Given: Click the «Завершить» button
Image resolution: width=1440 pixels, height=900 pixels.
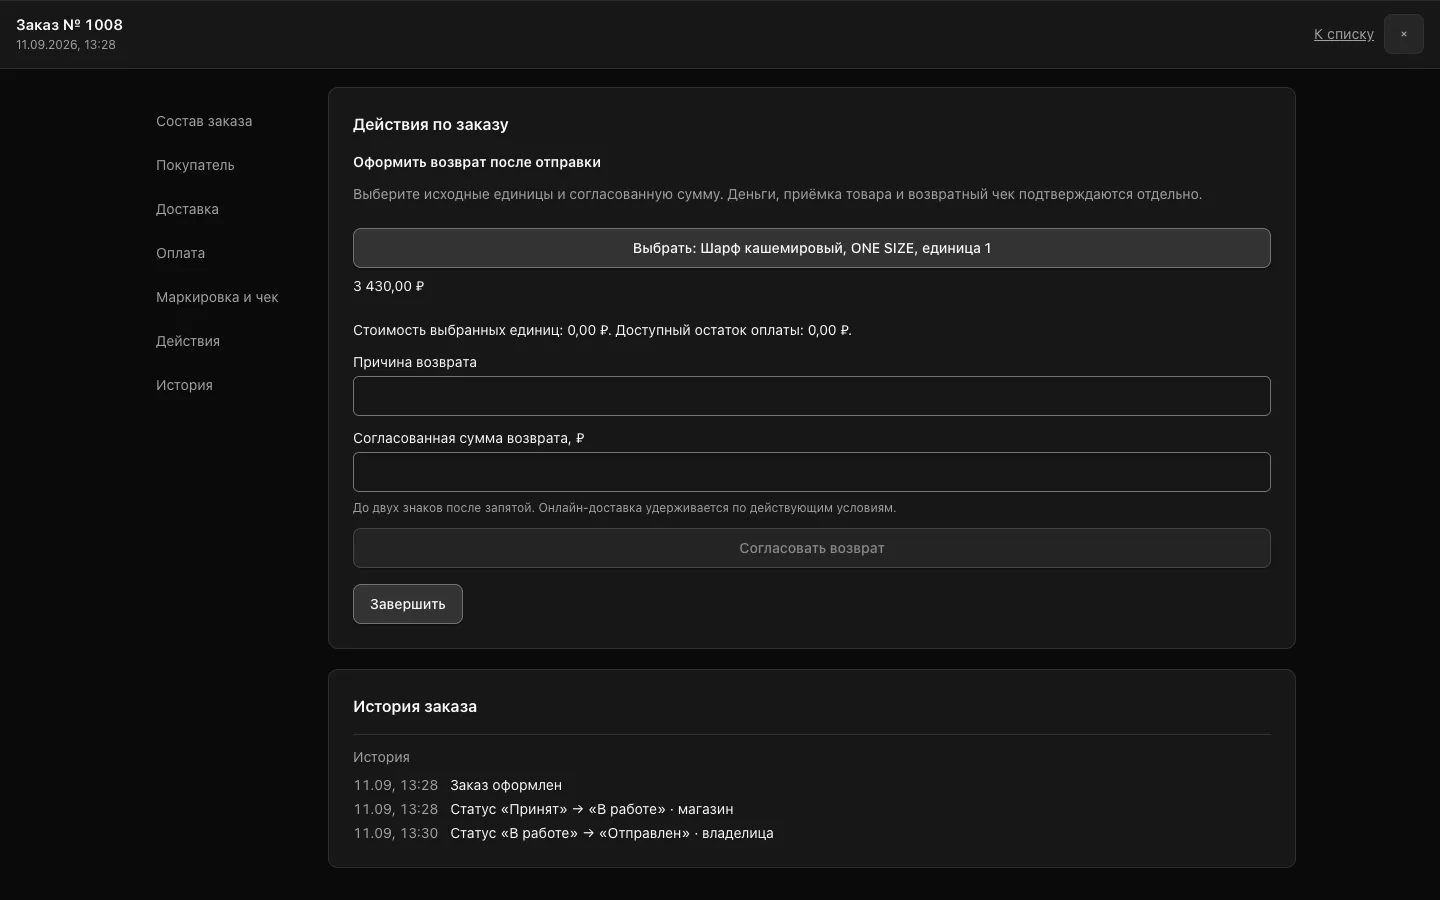Looking at the screenshot, I should [408, 604].
